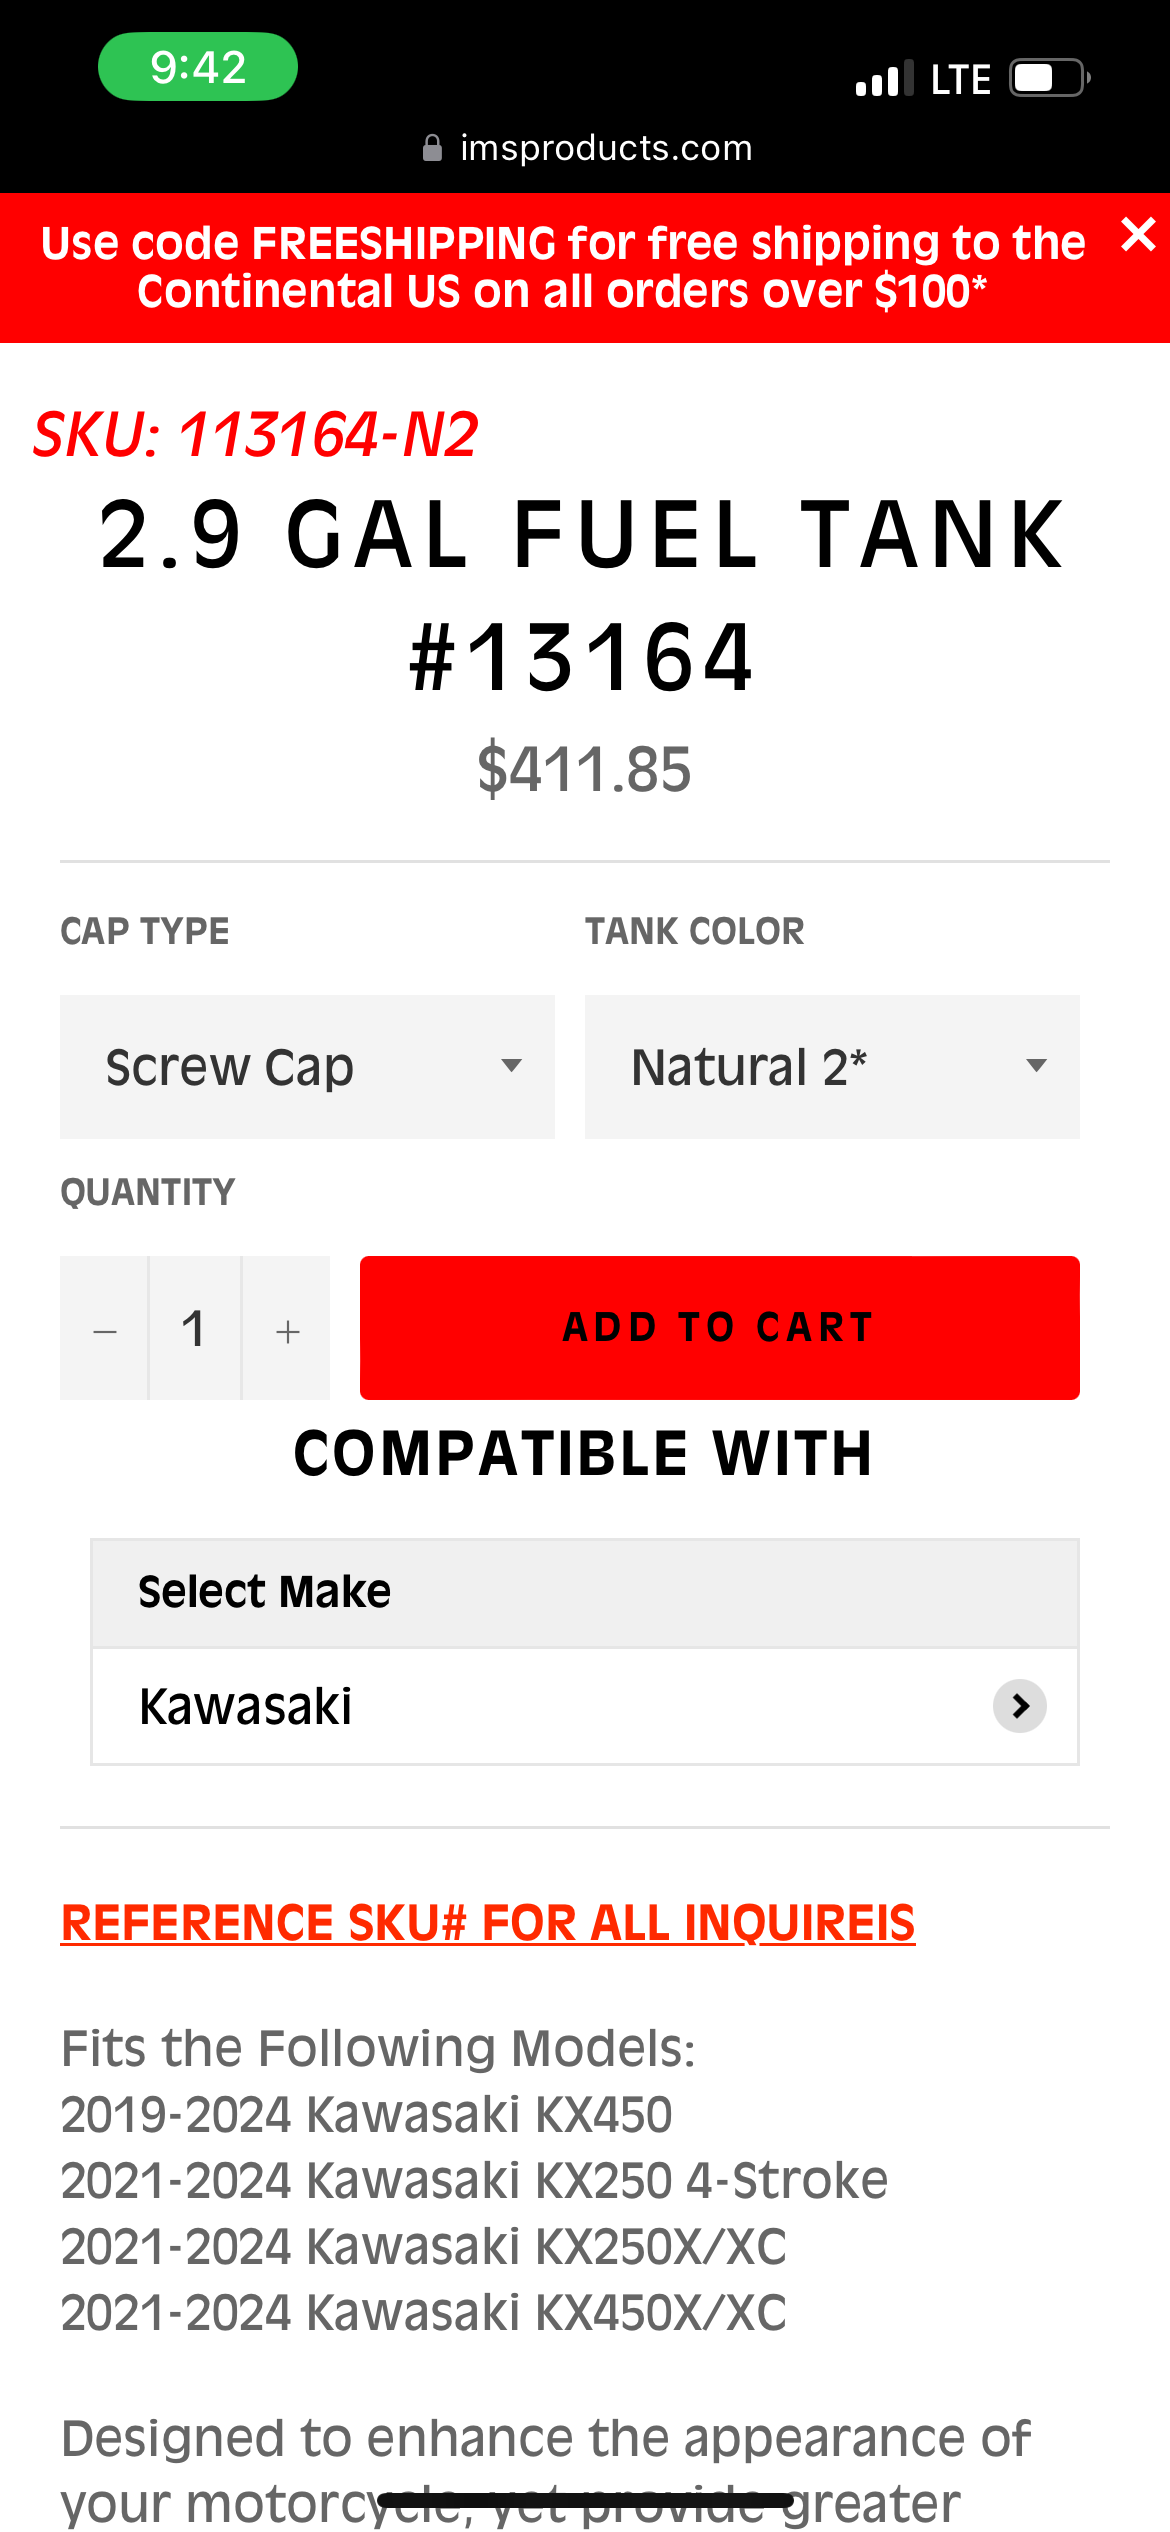
Task: Tap the LTE cellular indicator
Action: pyautogui.click(x=960, y=76)
